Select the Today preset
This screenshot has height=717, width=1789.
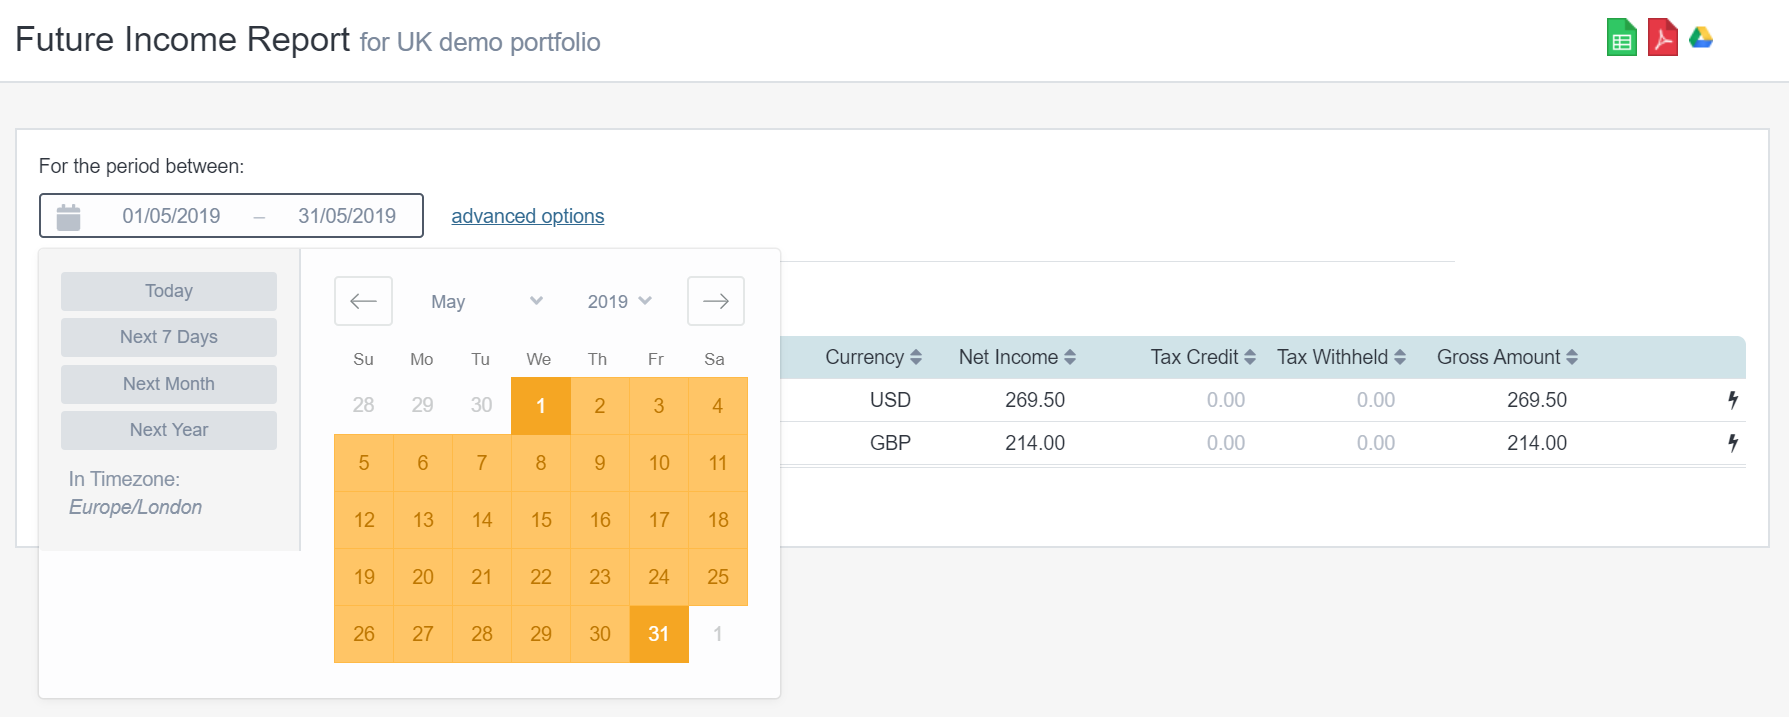point(169,291)
